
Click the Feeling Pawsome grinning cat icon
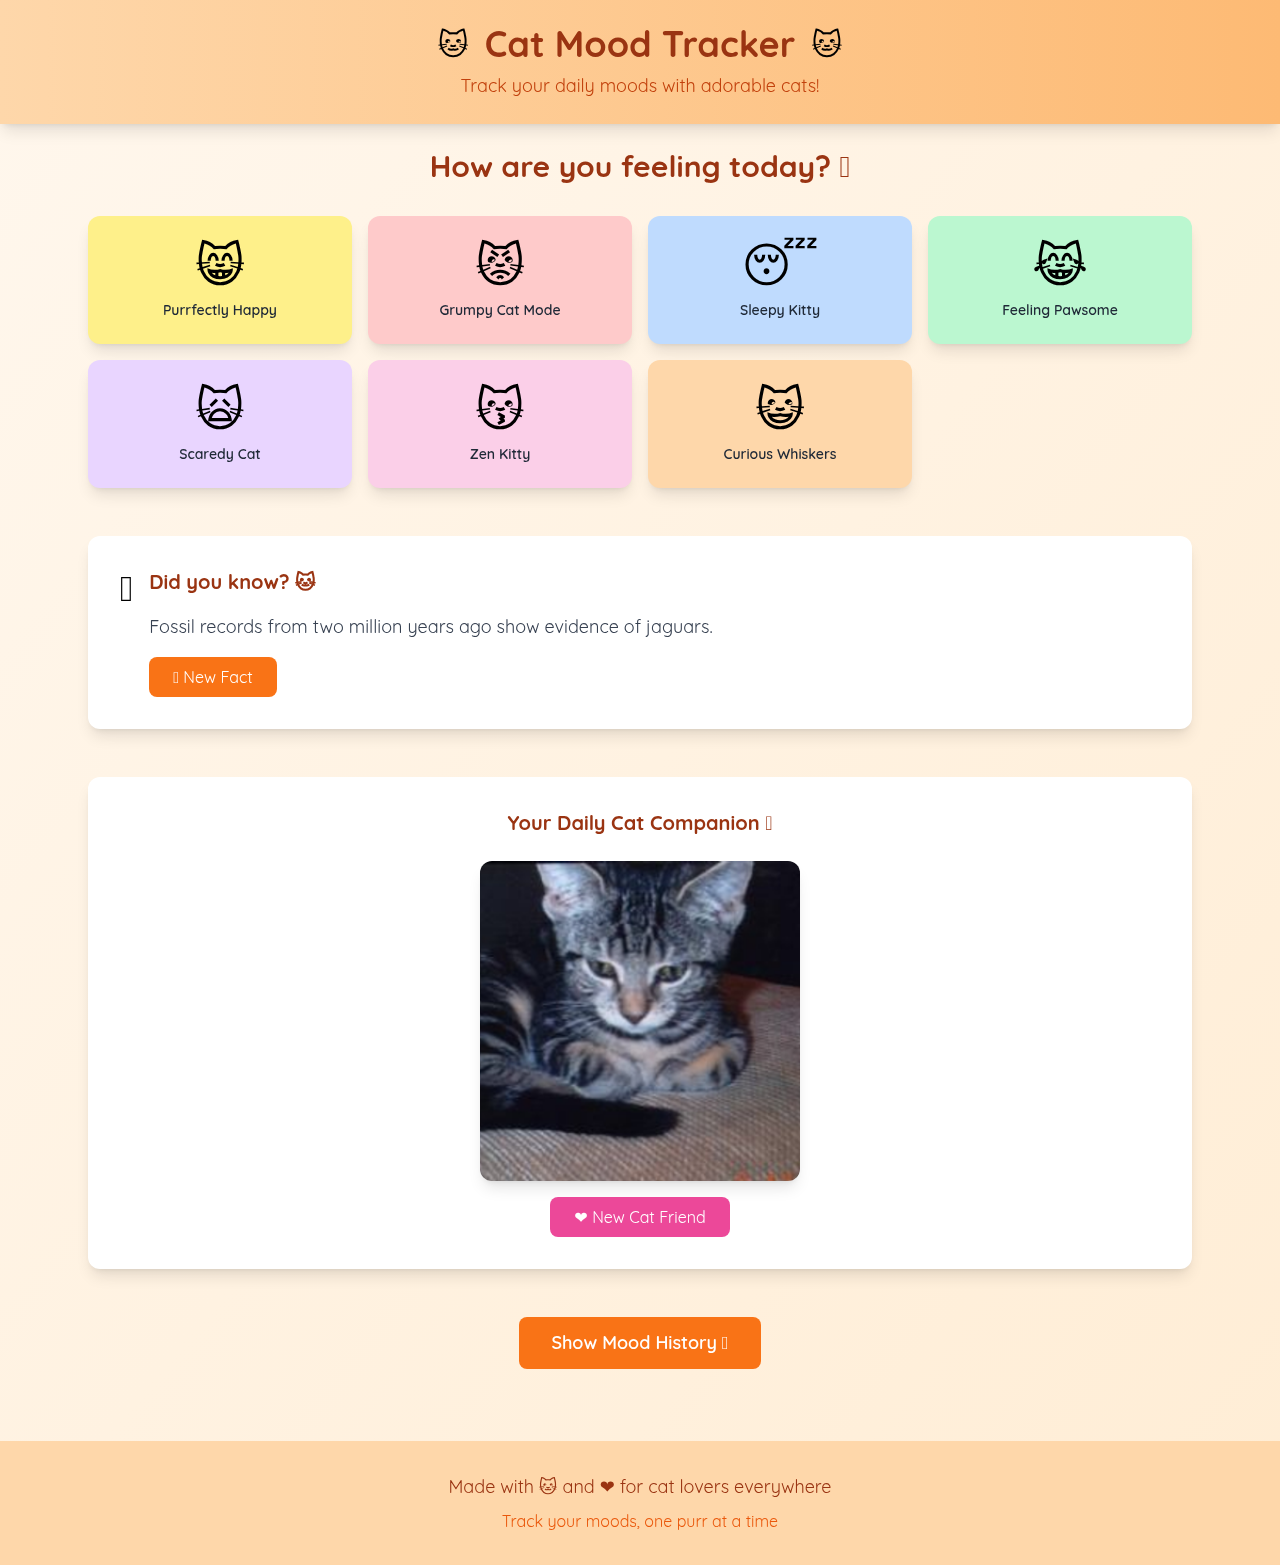pos(1059,261)
